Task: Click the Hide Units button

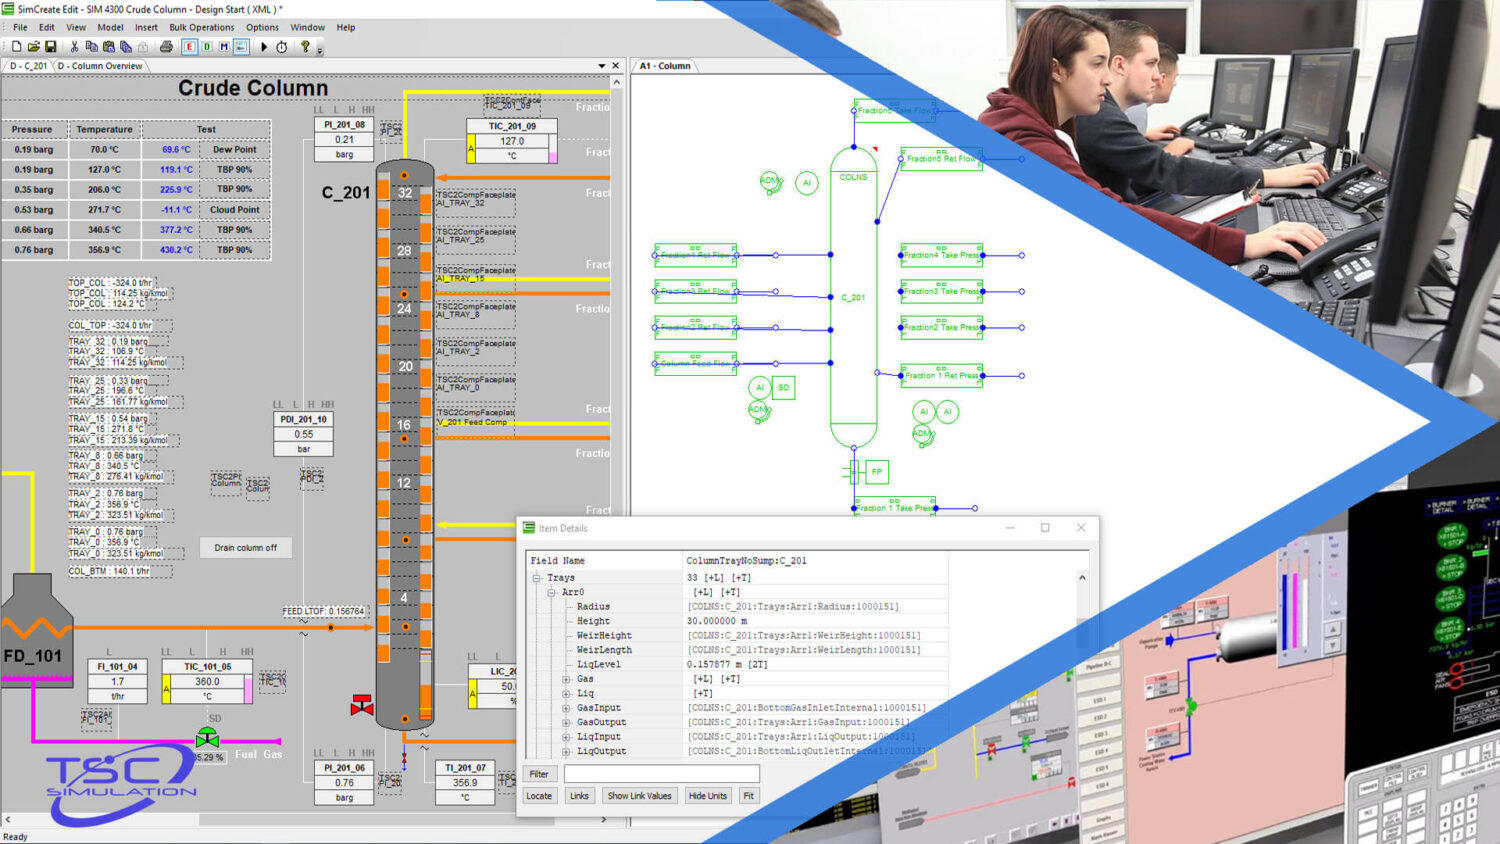Action: (x=708, y=796)
